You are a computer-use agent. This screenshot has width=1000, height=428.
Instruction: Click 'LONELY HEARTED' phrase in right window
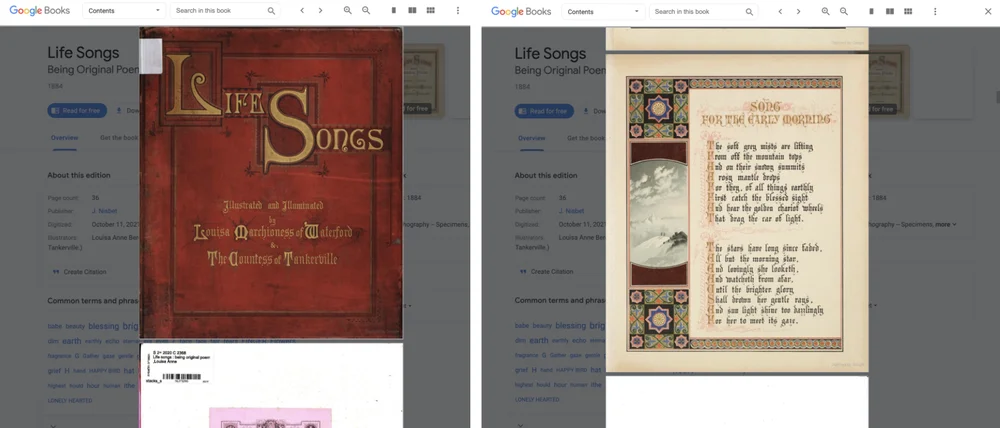click(x=538, y=401)
